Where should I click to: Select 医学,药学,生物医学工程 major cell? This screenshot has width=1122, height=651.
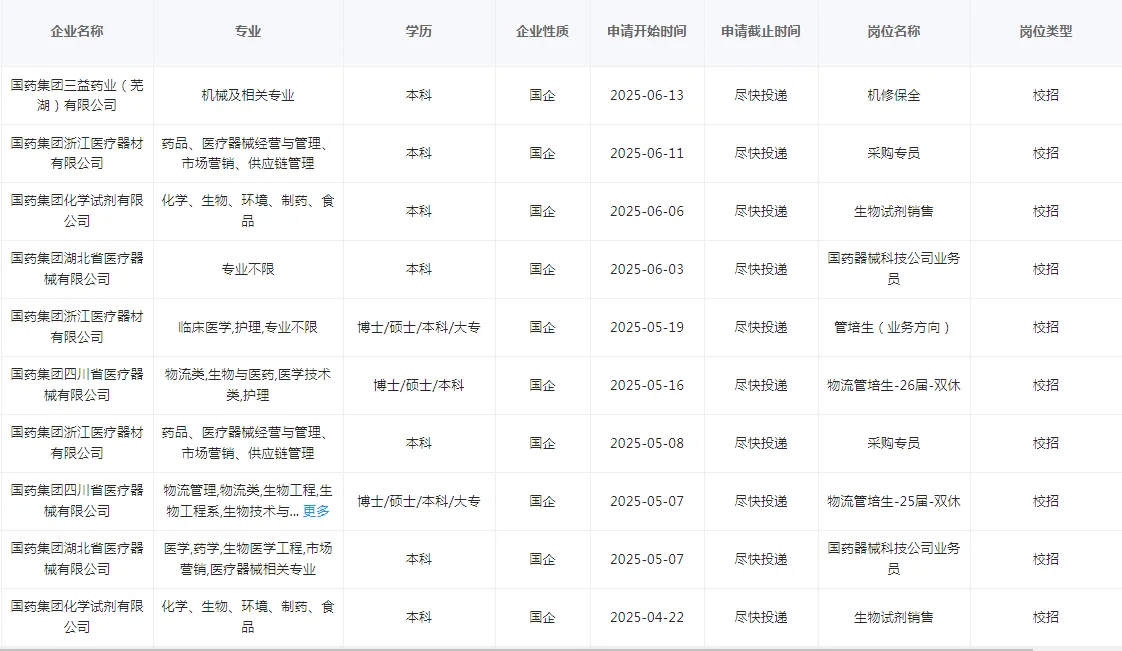coord(248,559)
